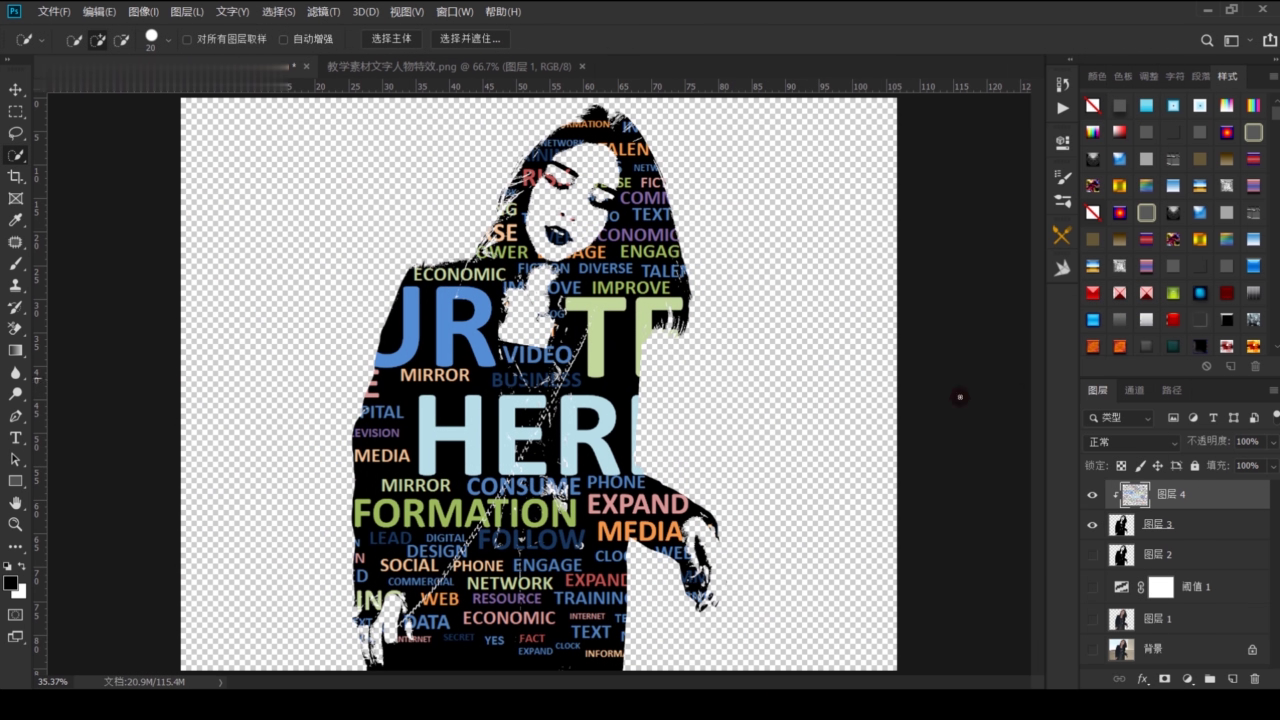Enable 对所有图层取样 checkbox

[187, 40]
